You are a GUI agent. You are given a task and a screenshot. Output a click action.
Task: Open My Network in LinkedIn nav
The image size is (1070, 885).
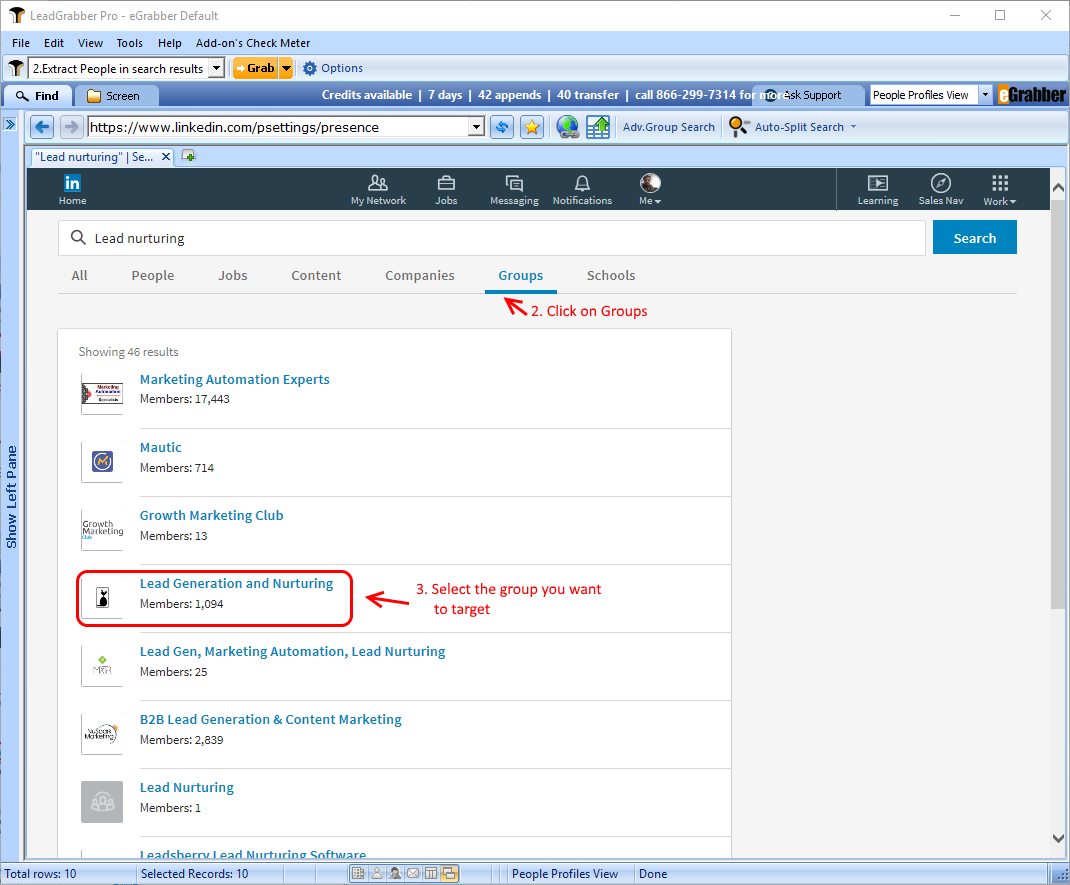pyautogui.click(x=378, y=189)
